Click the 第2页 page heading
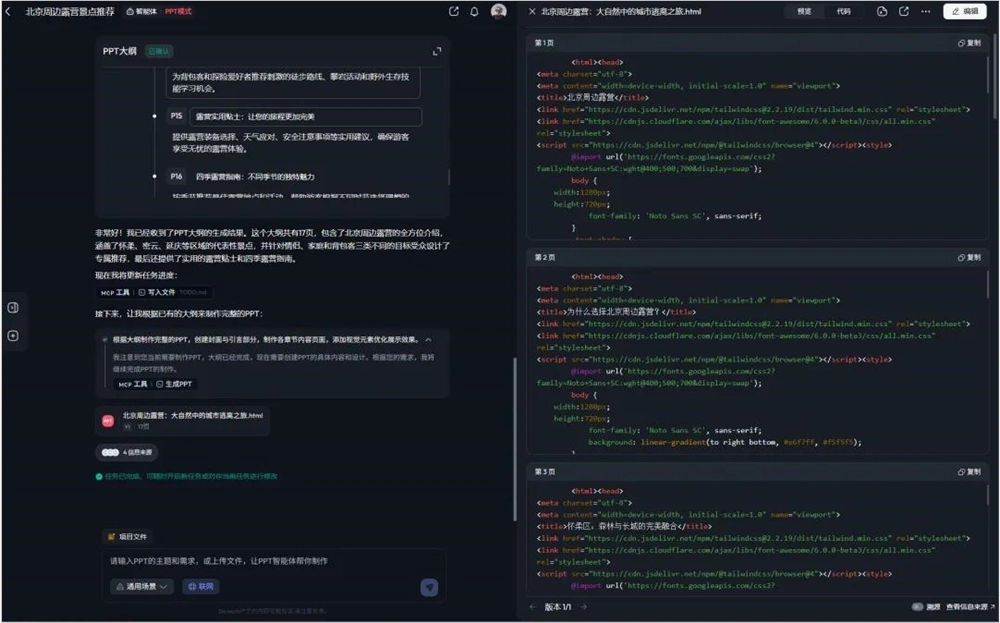This screenshot has width=1000, height=623. tap(545, 258)
